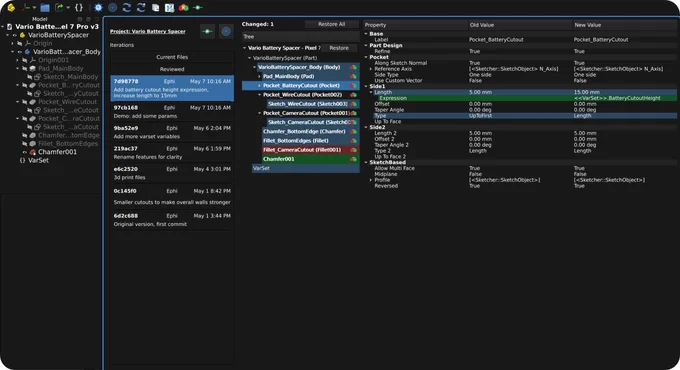Select commit 9ba52e9 Add more varset variables

pos(172,132)
